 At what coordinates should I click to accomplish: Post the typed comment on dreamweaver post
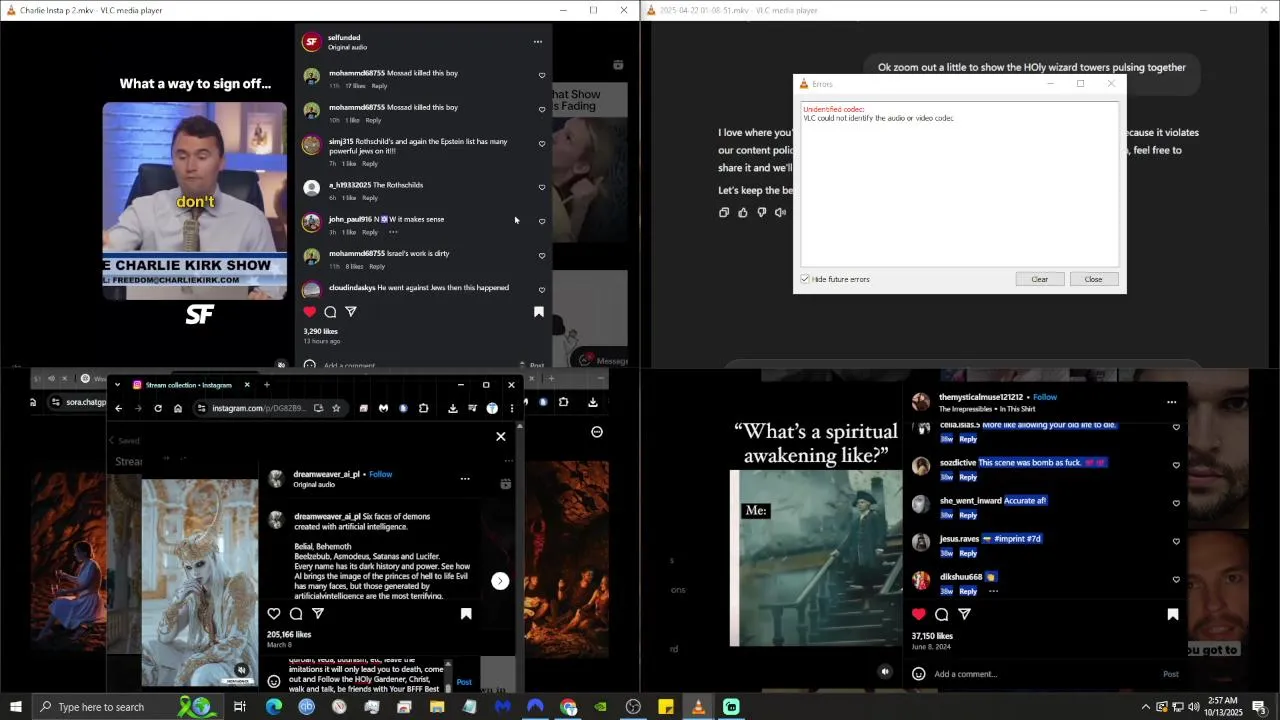[464, 682]
